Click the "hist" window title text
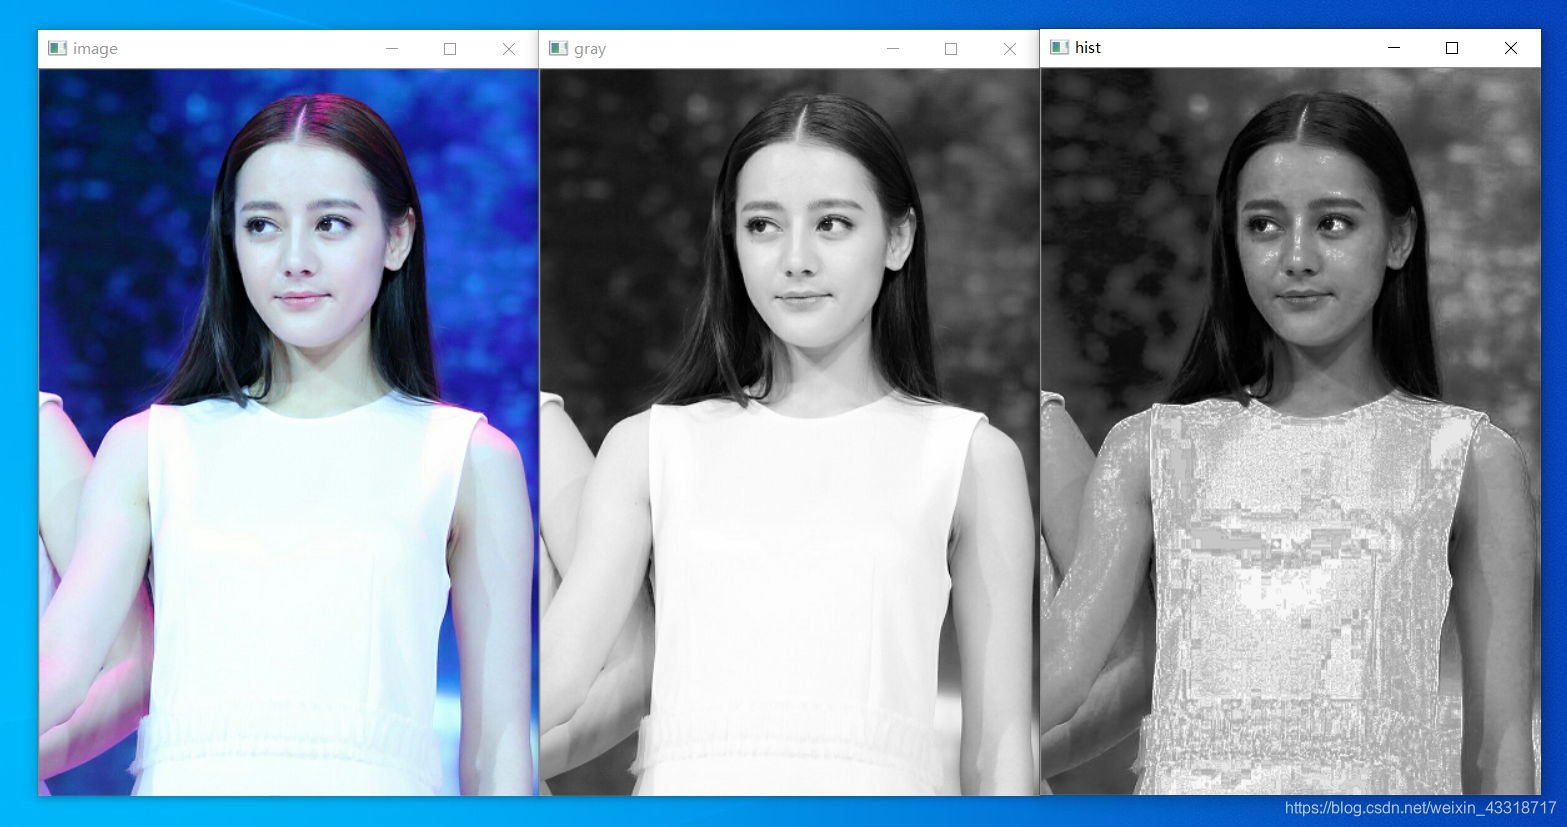 click(1088, 47)
